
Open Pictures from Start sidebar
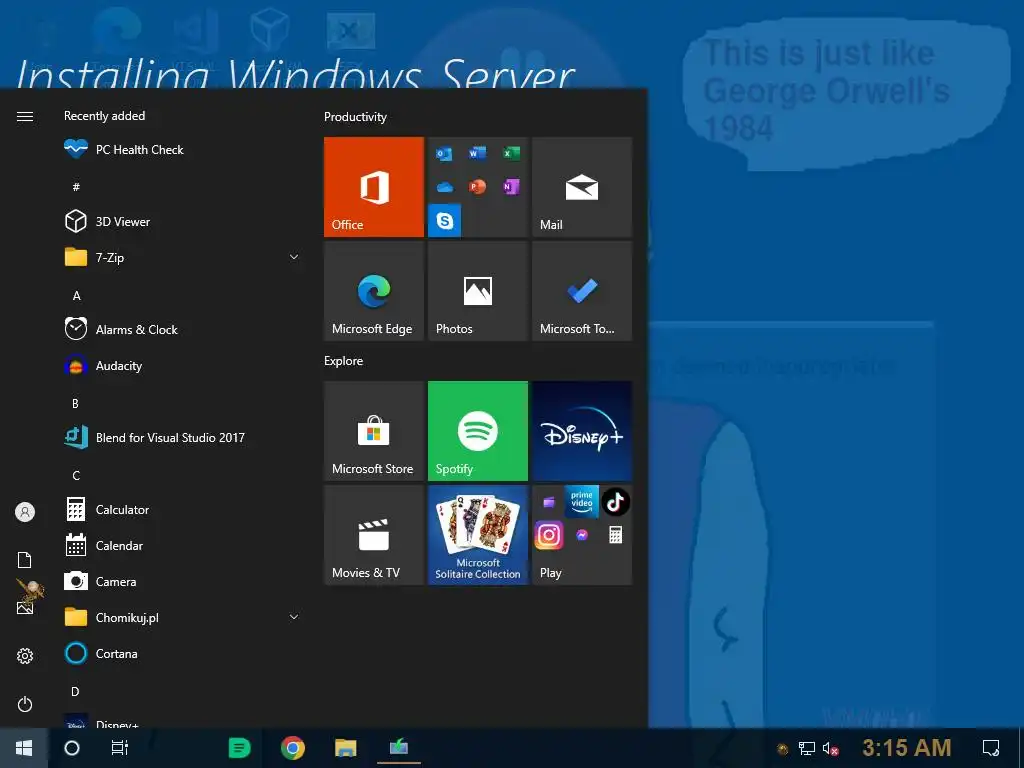pos(25,608)
